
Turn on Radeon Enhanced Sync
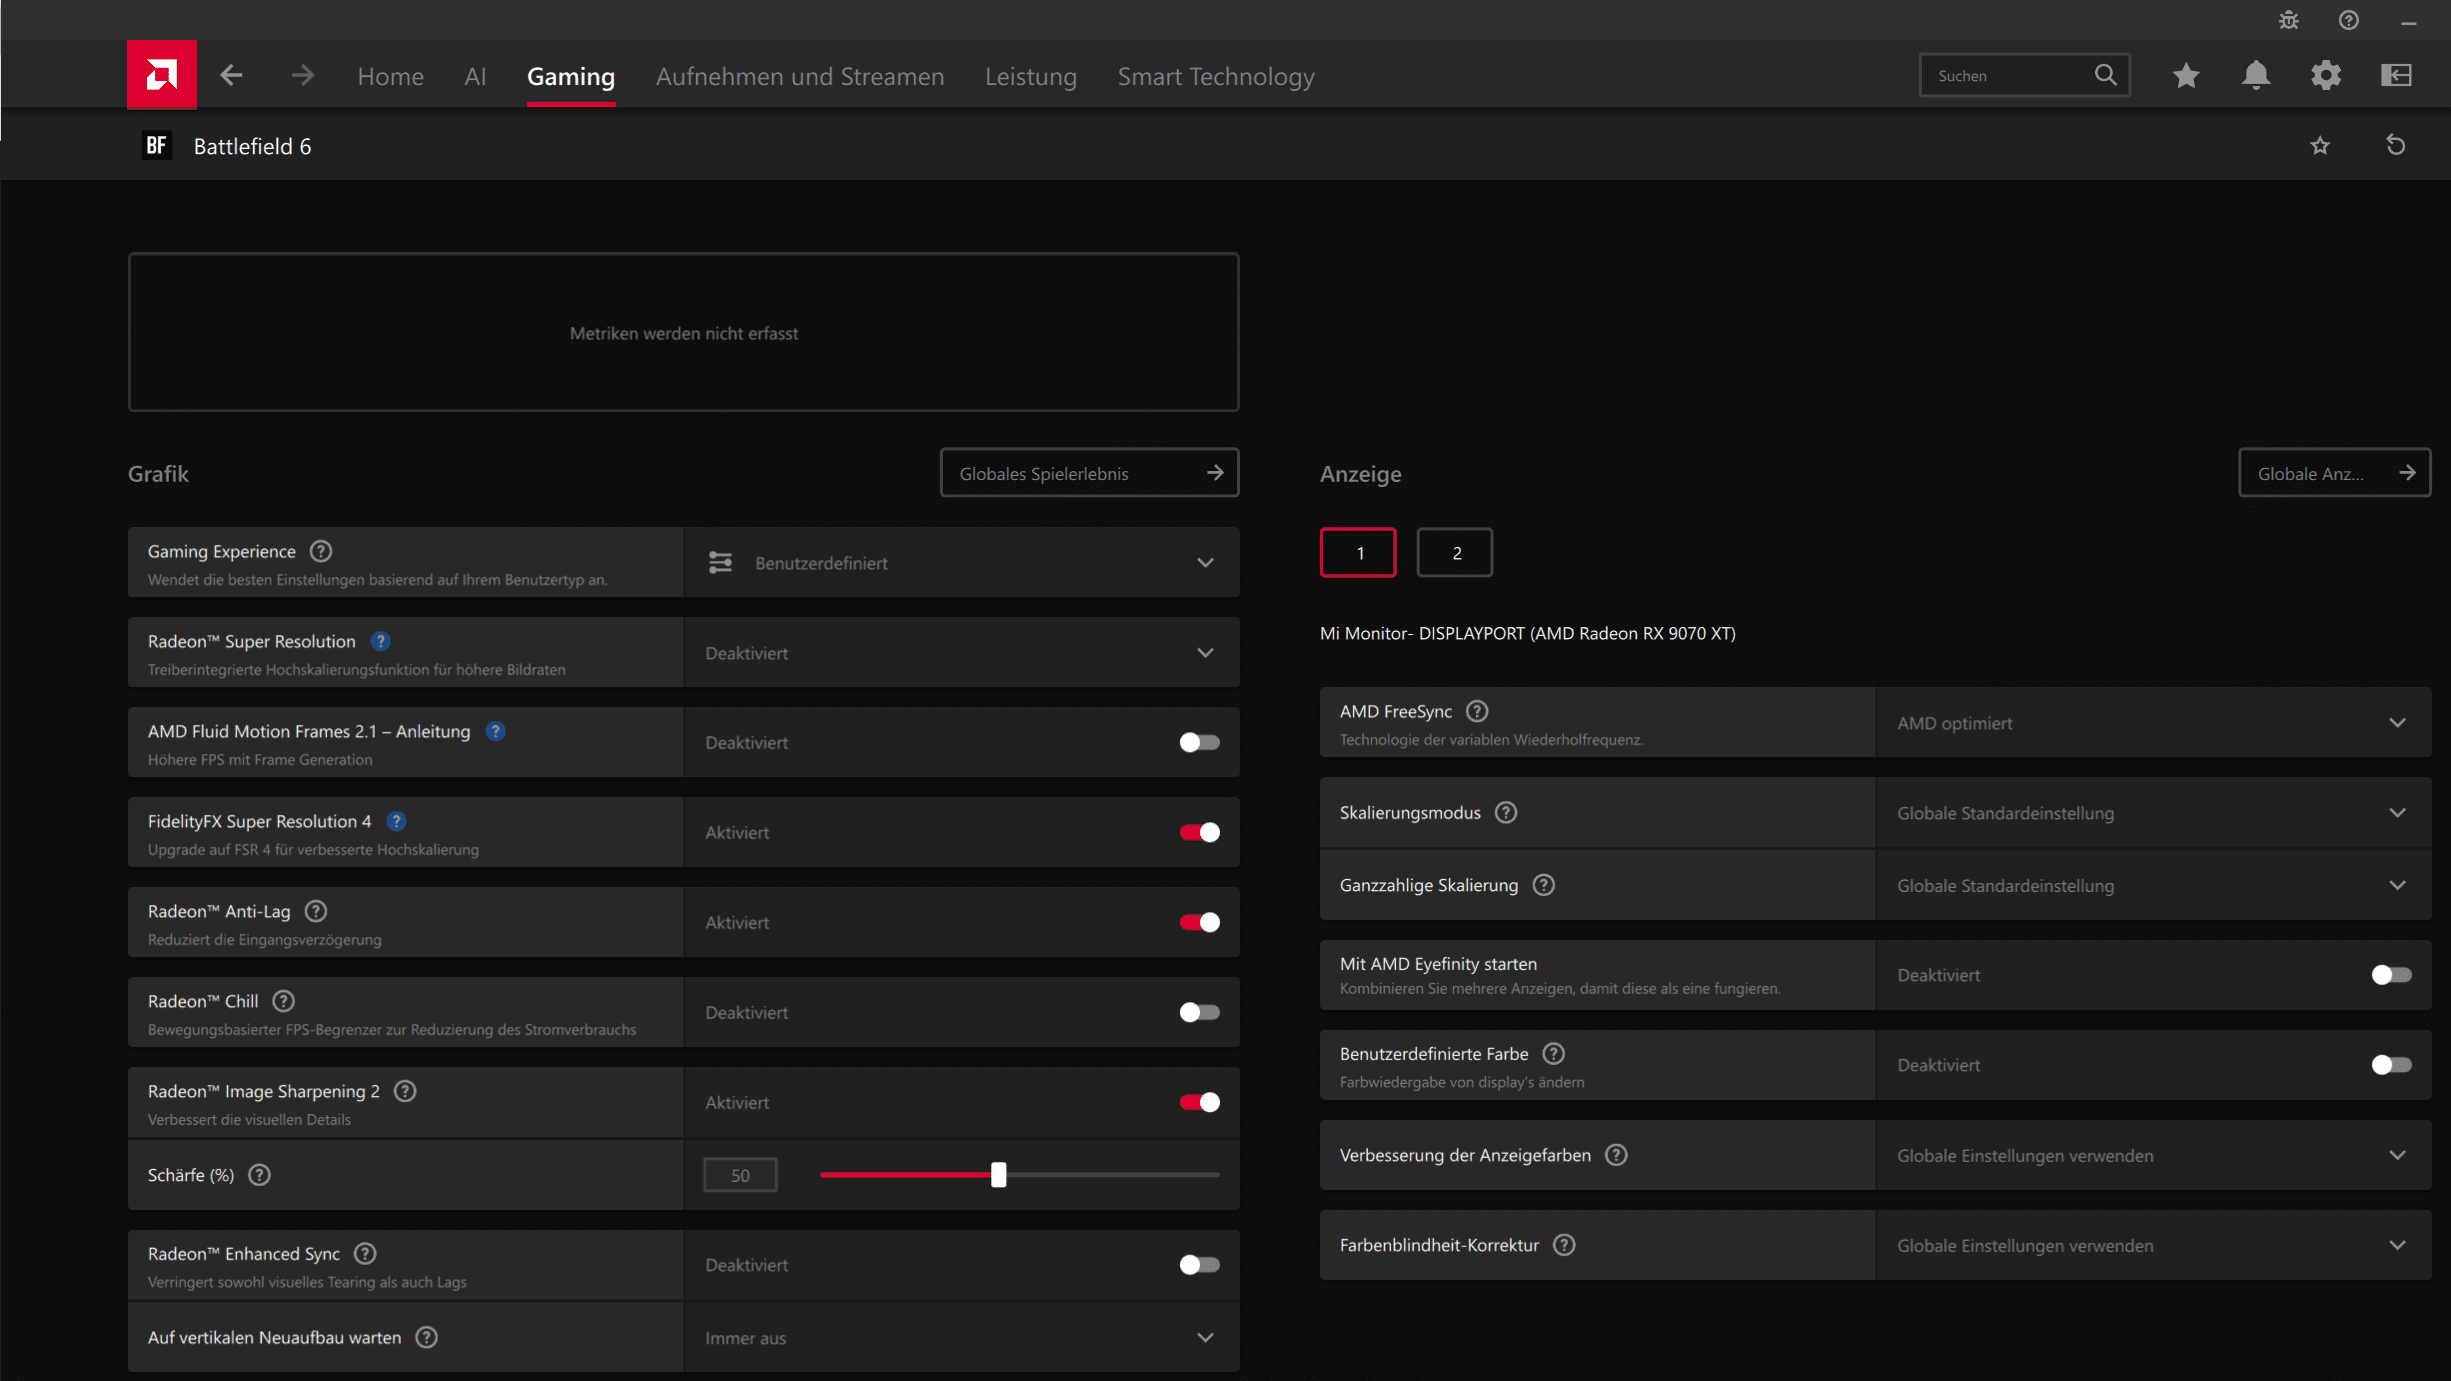point(1199,1265)
